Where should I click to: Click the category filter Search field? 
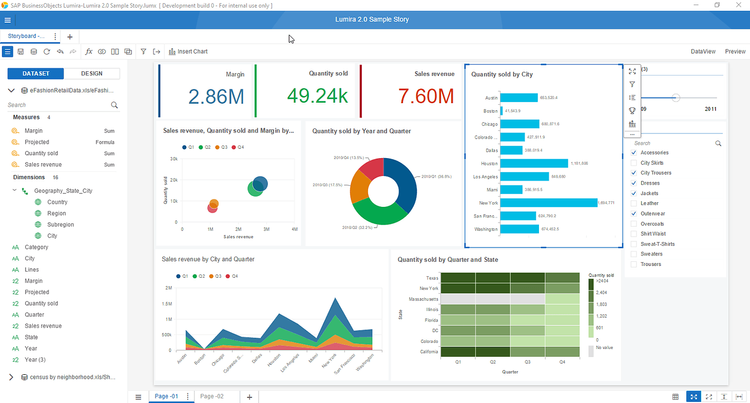coord(672,143)
